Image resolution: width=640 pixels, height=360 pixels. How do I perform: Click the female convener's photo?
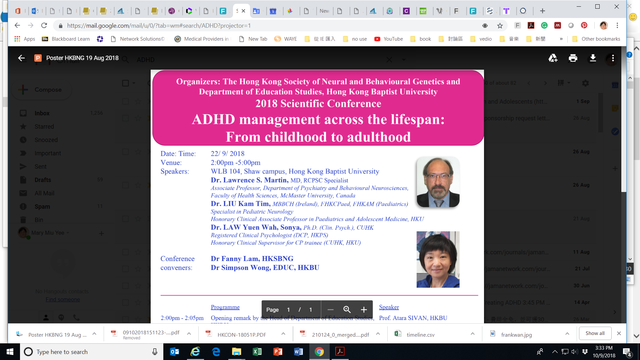click(438, 260)
